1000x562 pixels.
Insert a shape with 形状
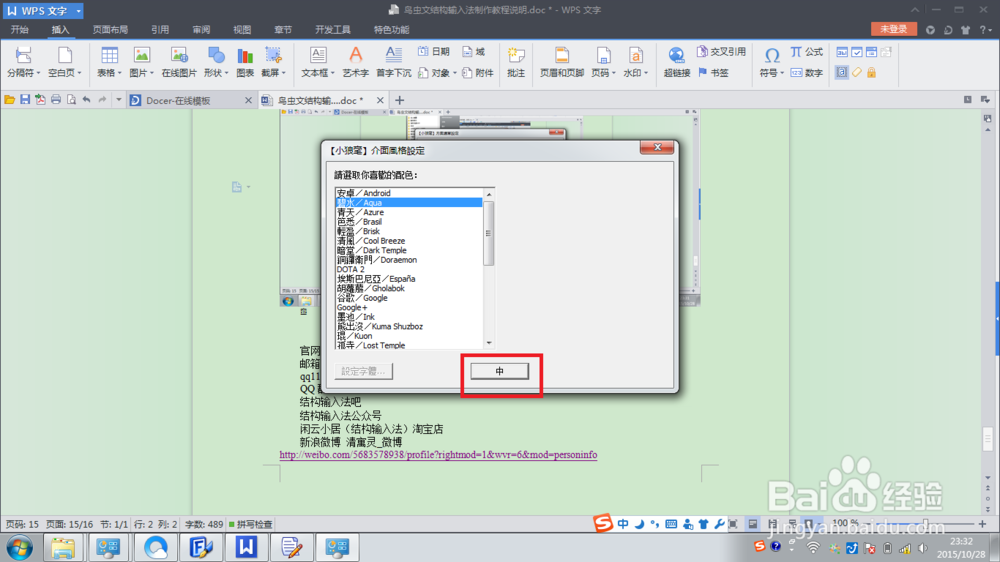[216, 62]
